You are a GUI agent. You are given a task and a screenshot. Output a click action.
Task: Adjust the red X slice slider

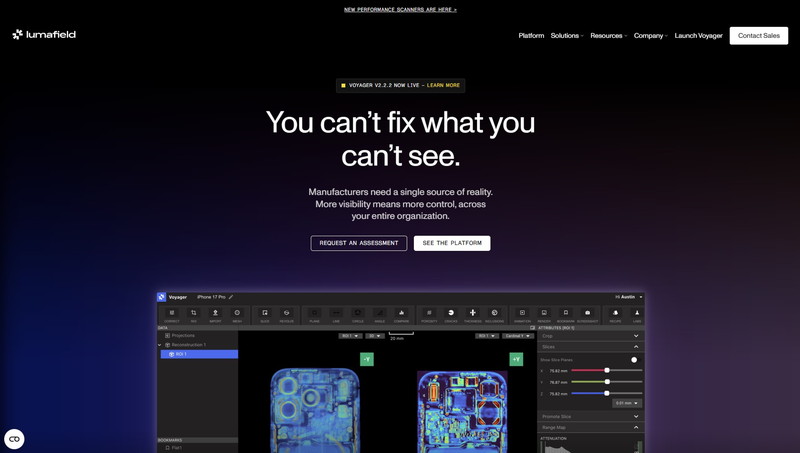tap(607, 370)
